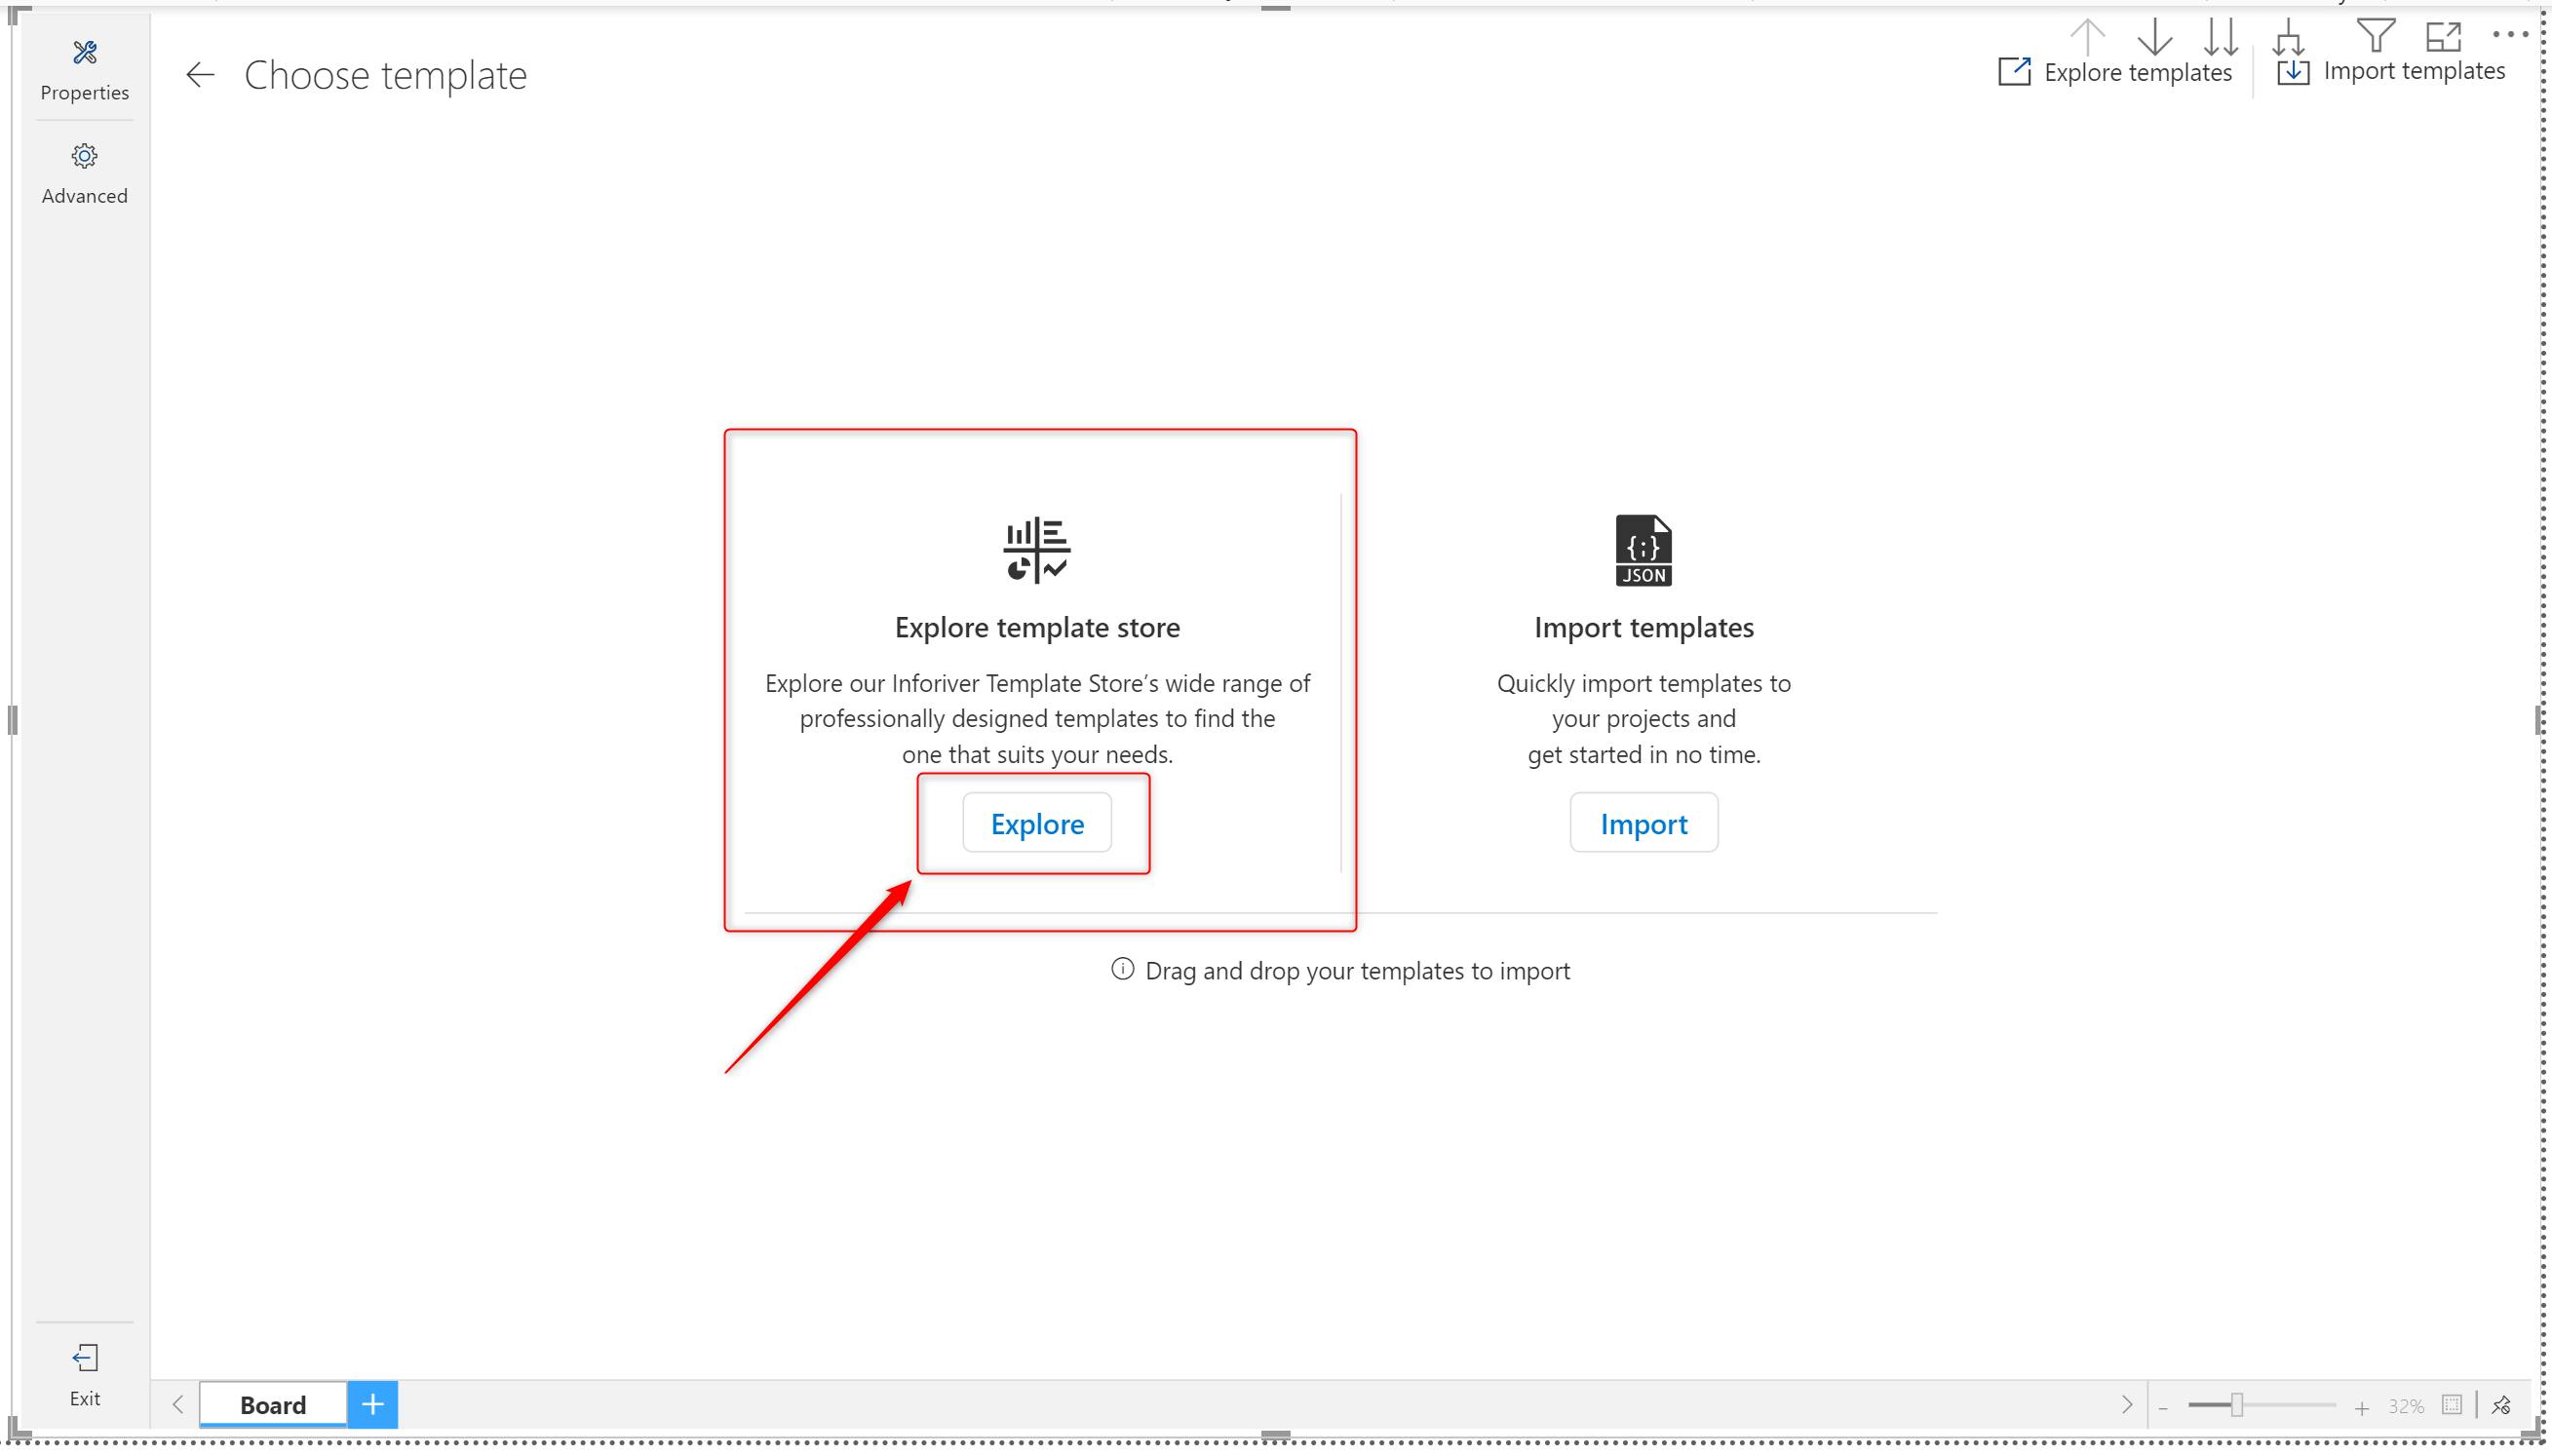Click the template store grid icon
Screen dimensions: 2552x1456
[x=1037, y=549]
